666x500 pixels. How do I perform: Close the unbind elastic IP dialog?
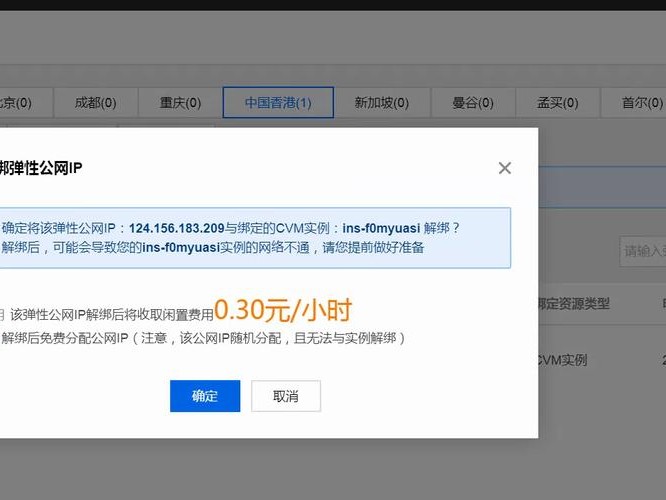pos(505,168)
